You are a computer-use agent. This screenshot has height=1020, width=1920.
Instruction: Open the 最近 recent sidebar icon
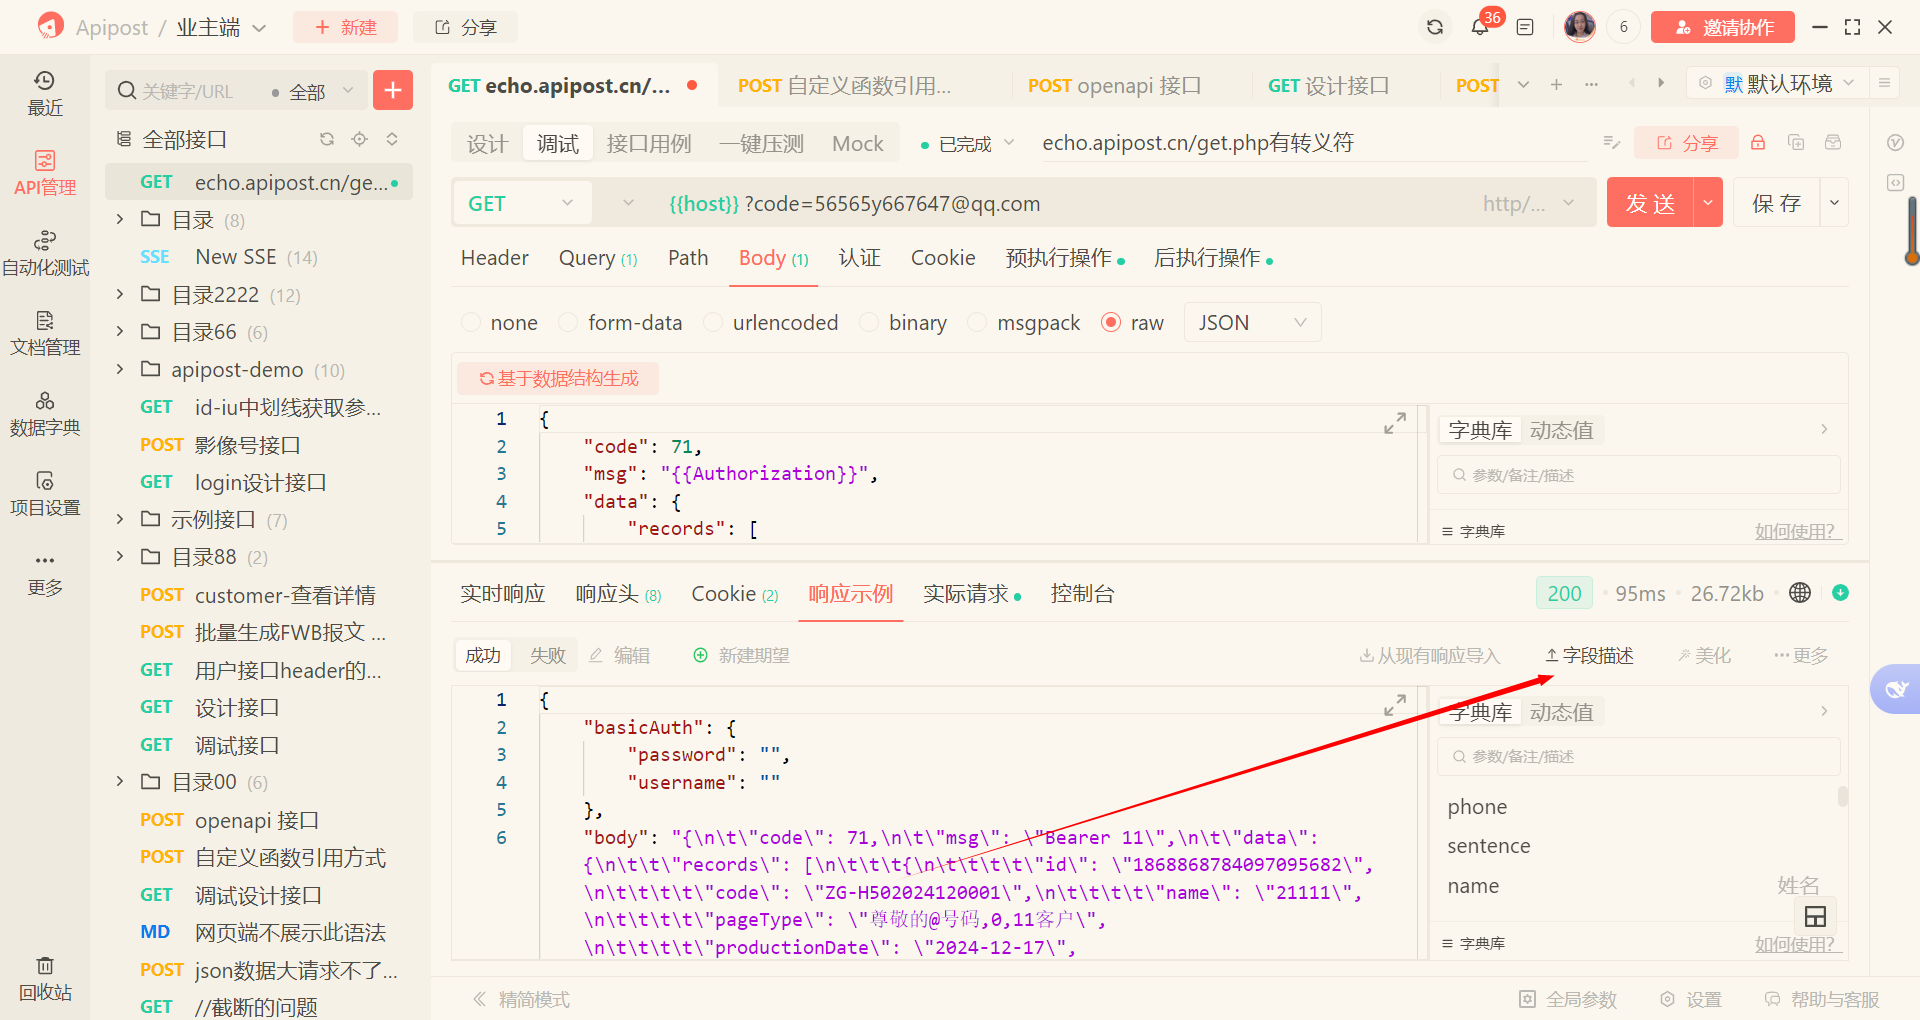[x=45, y=93]
